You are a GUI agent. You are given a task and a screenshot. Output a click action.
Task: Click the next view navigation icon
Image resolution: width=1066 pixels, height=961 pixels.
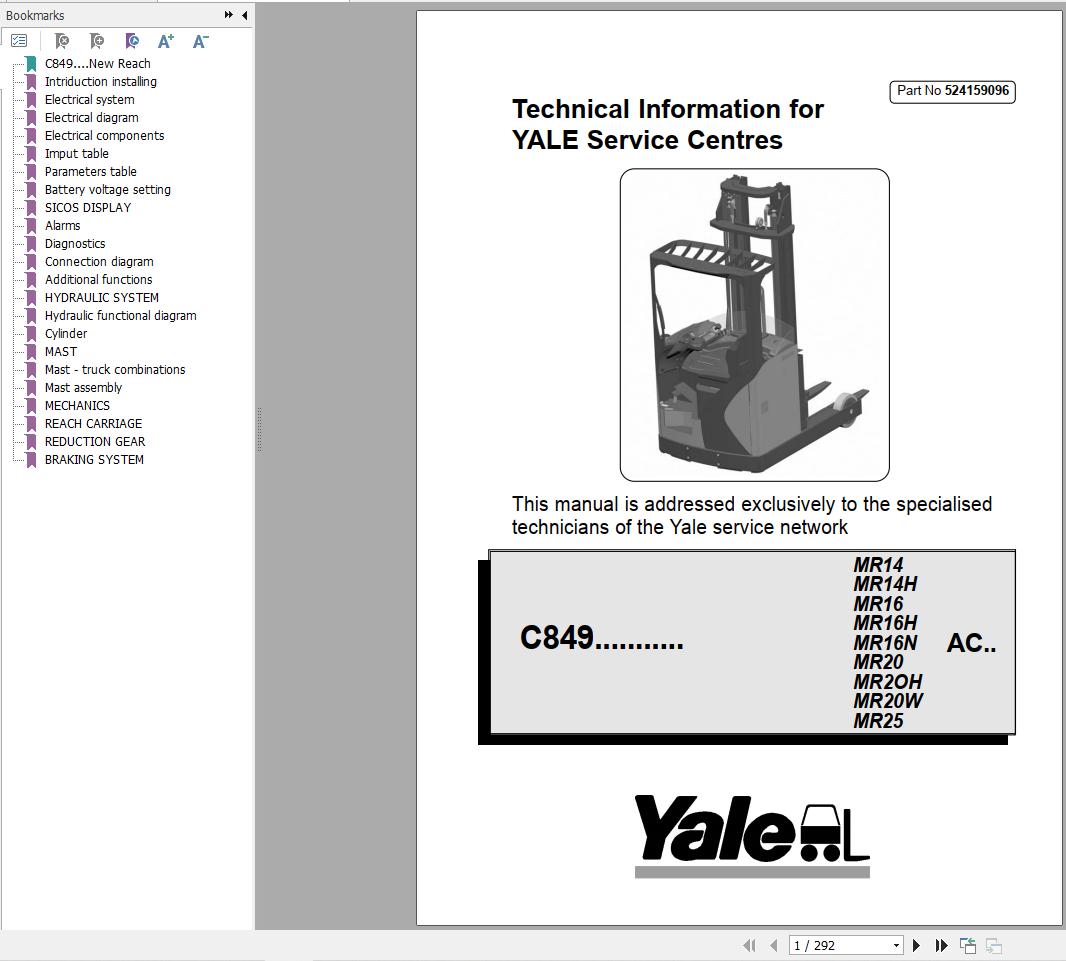click(994, 945)
